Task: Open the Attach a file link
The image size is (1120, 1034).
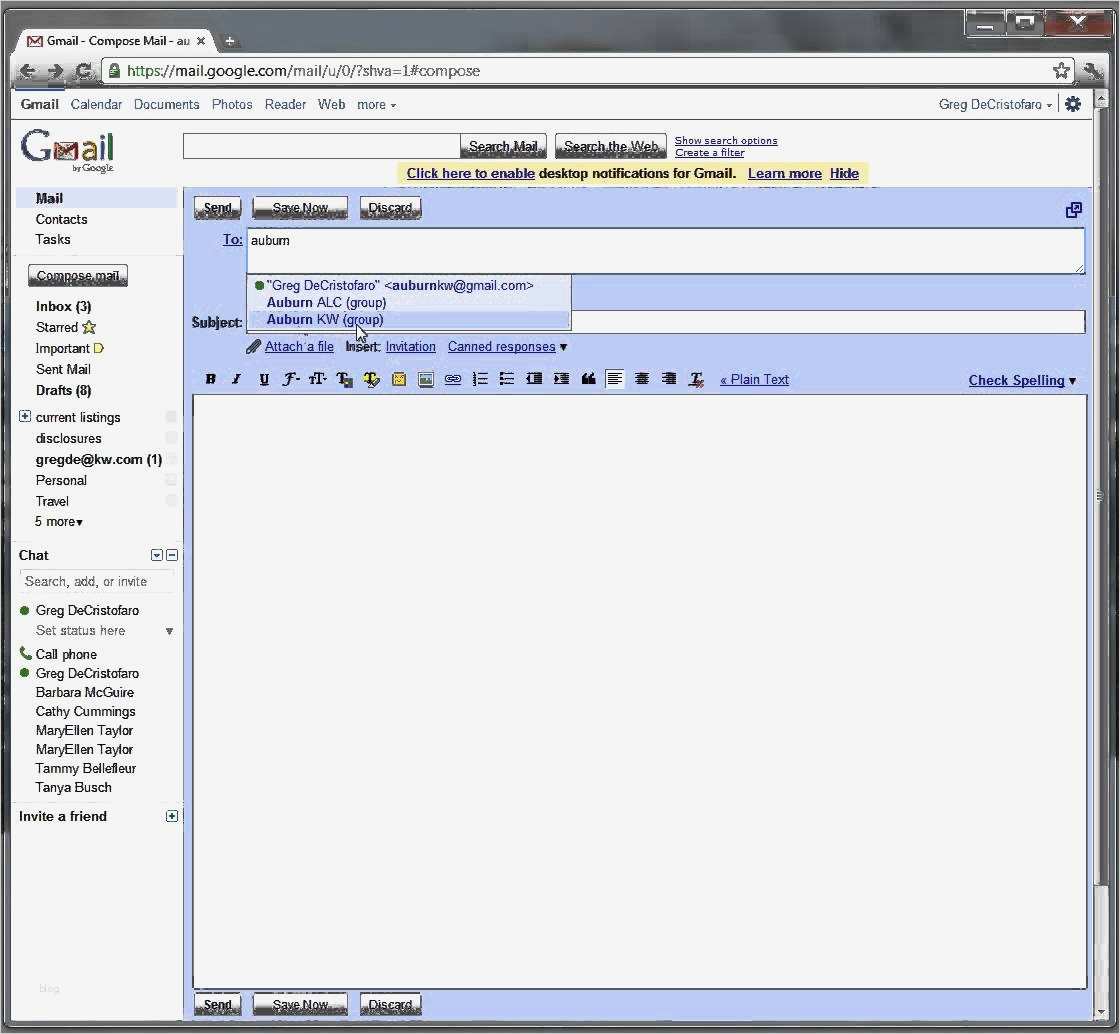Action: pyautogui.click(x=298, y=347)
